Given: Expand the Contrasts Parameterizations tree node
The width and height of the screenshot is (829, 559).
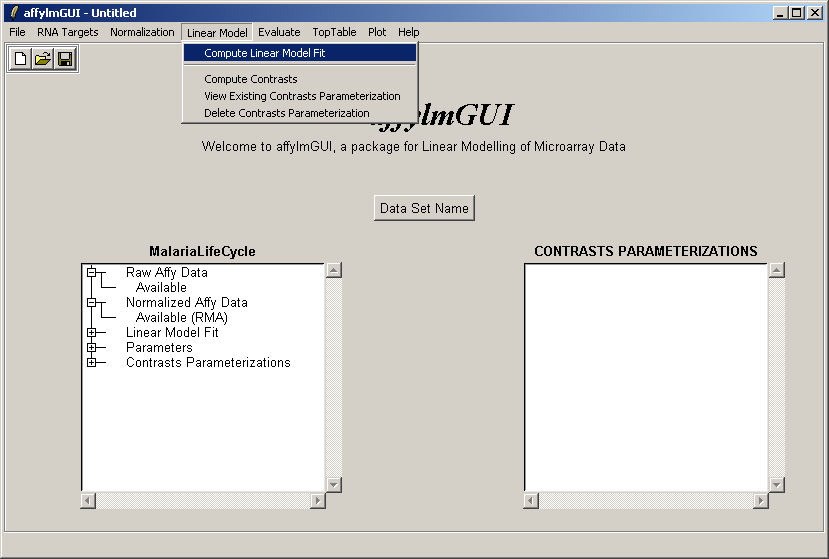Looking at the screenshot, I should [x=92, y=362].
